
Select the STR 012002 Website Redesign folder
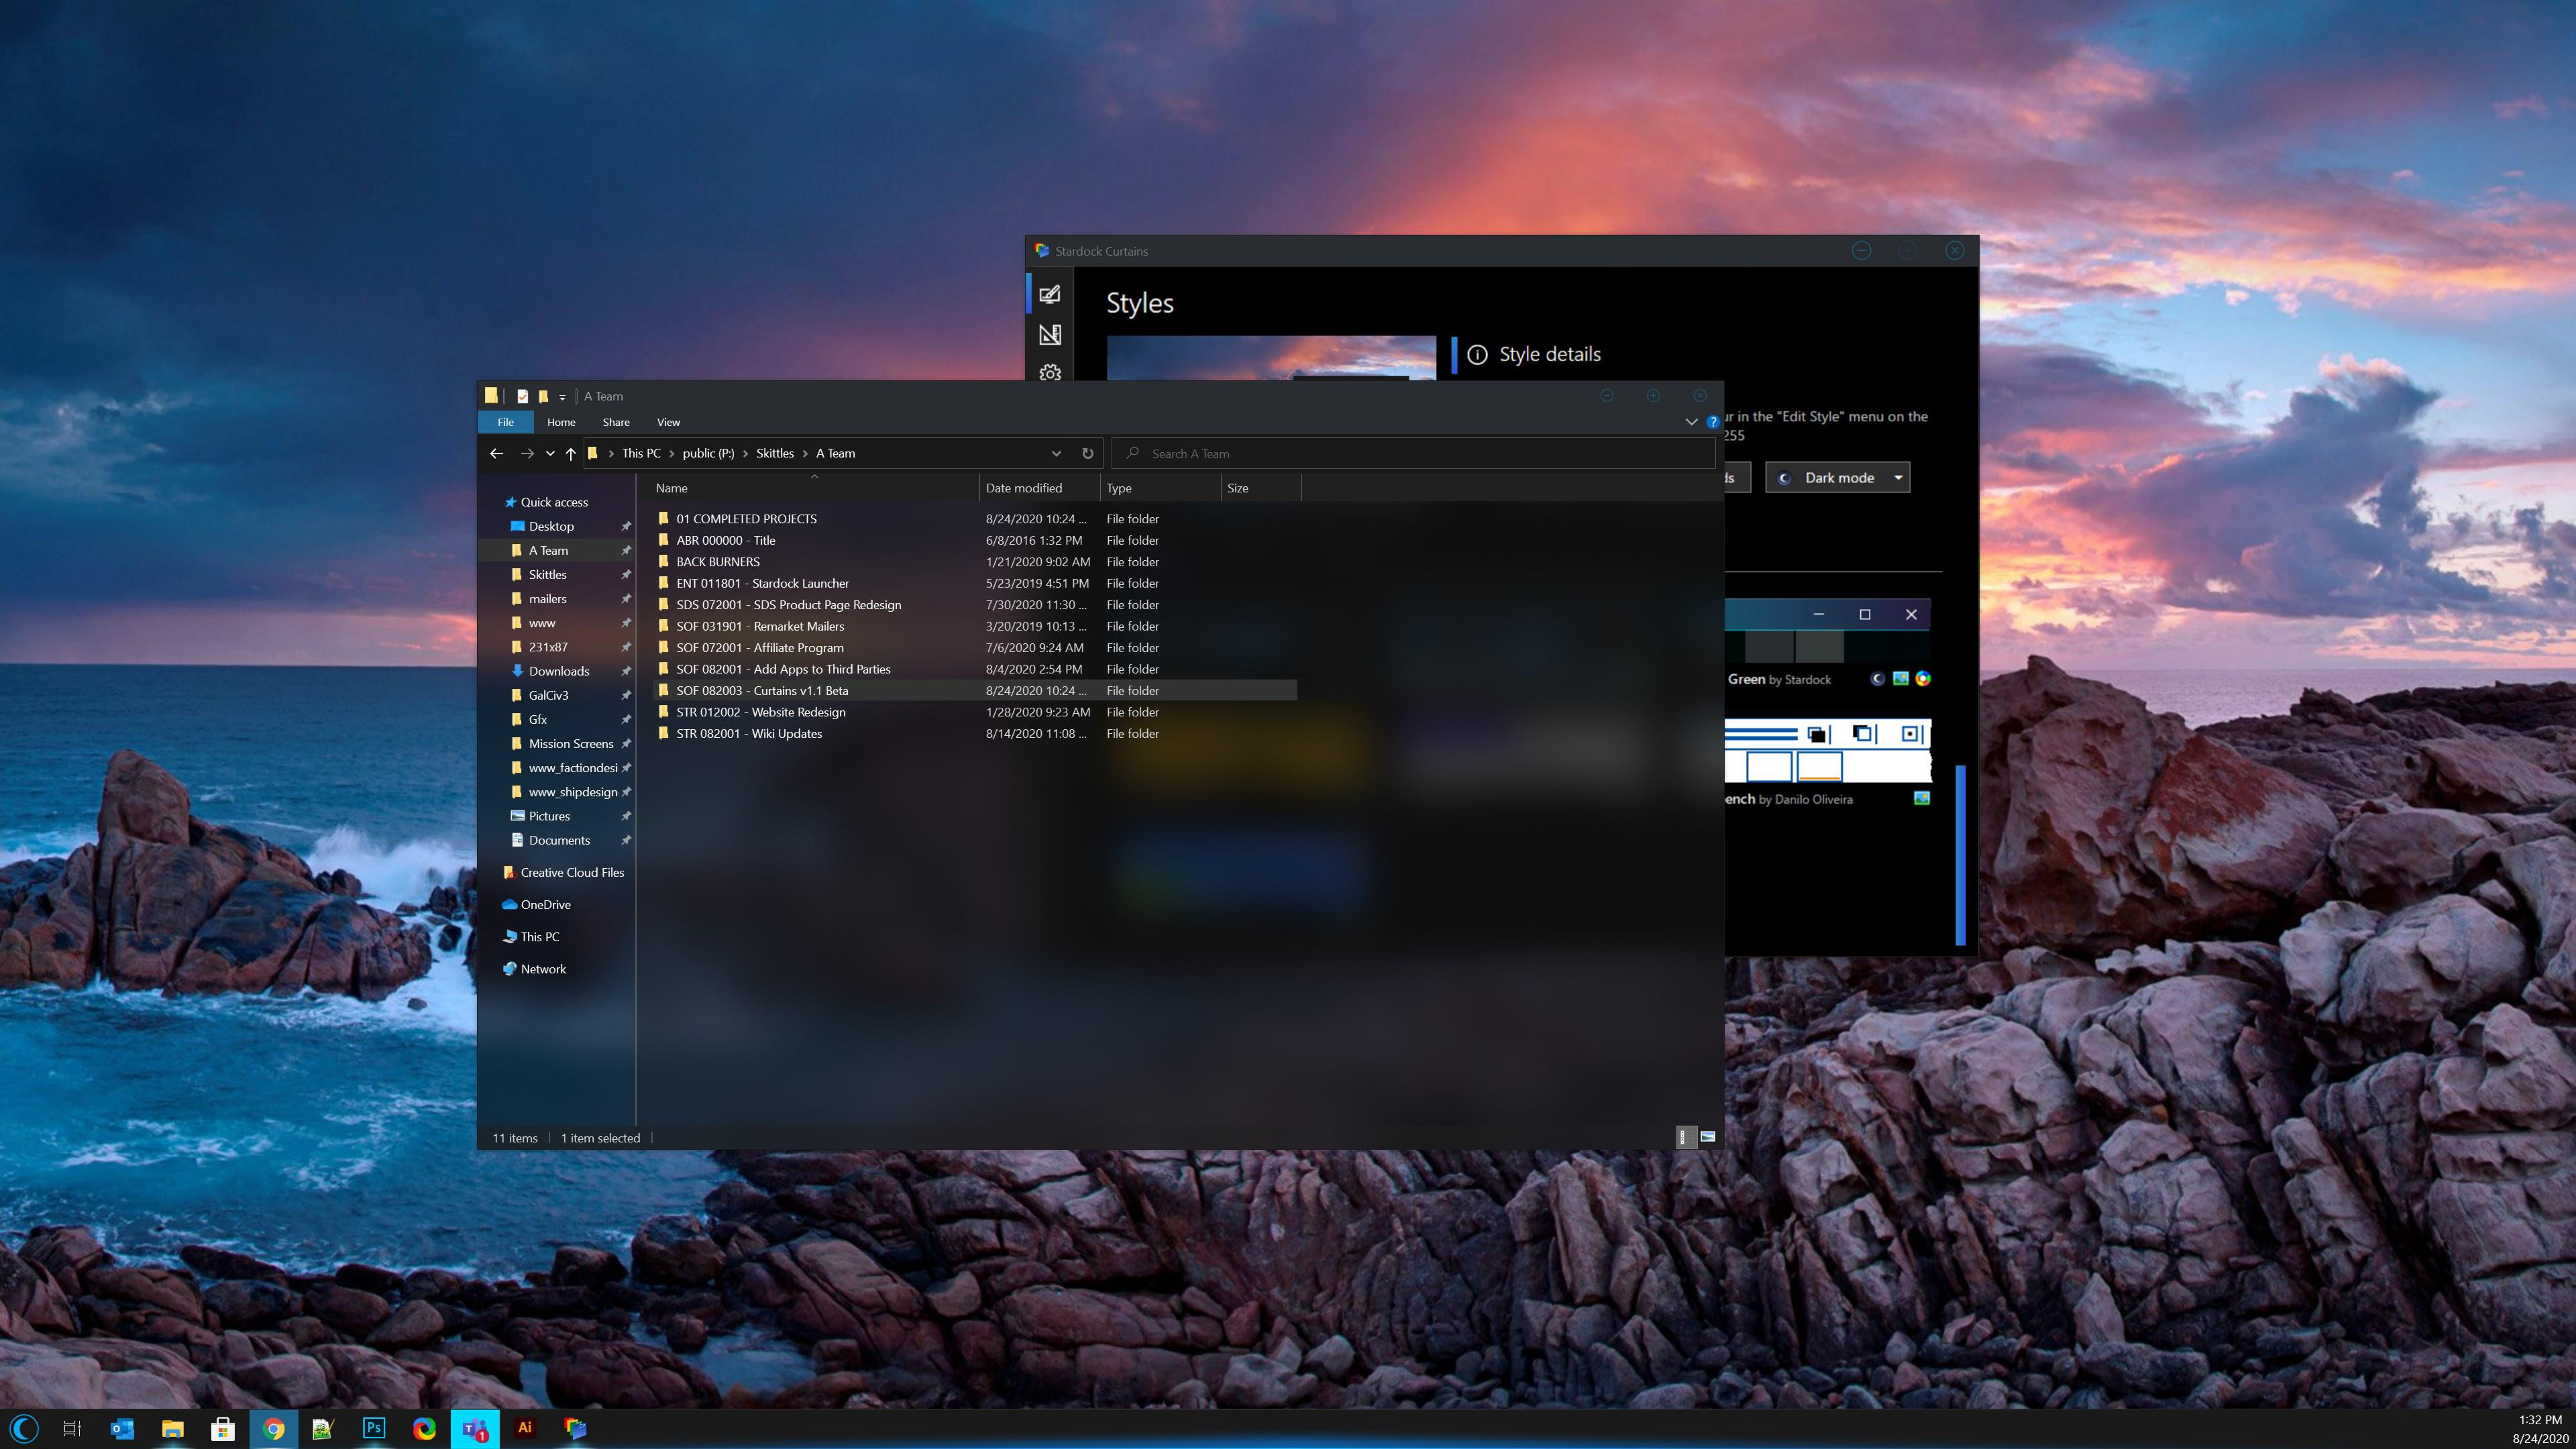tap(761, 711)
